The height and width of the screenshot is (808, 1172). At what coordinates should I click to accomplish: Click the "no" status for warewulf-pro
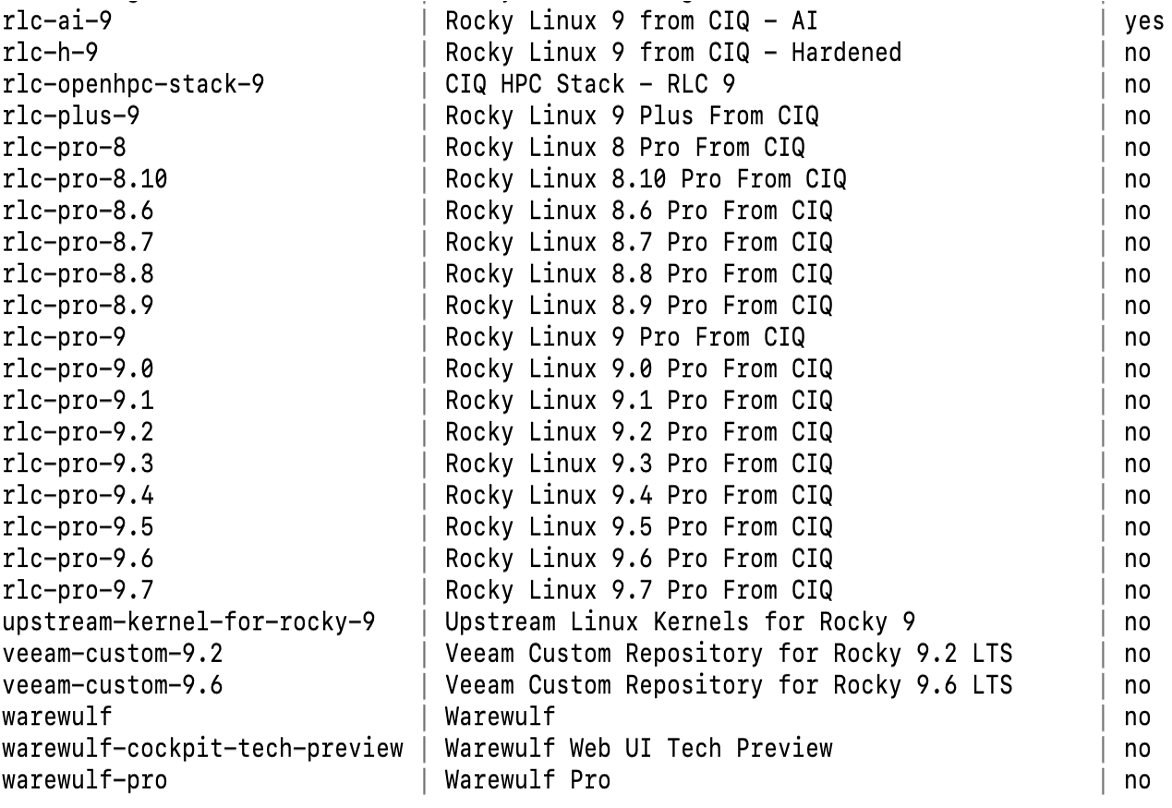[x=1138, y=781]
